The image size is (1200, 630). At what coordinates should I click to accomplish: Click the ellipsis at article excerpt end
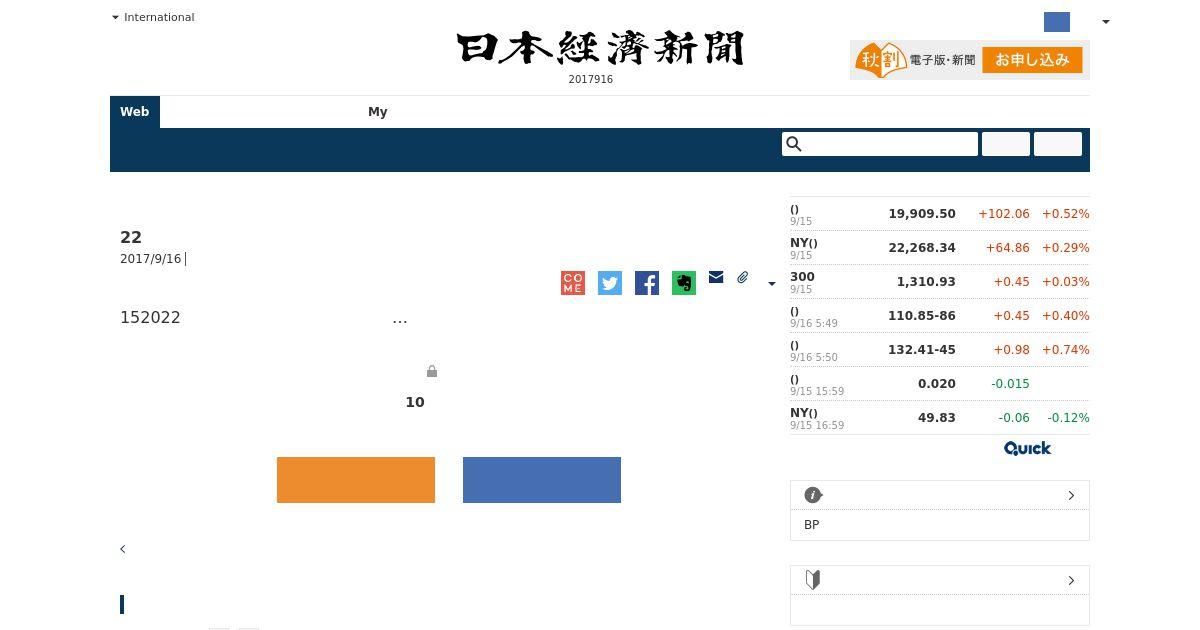tap(400, 320)
